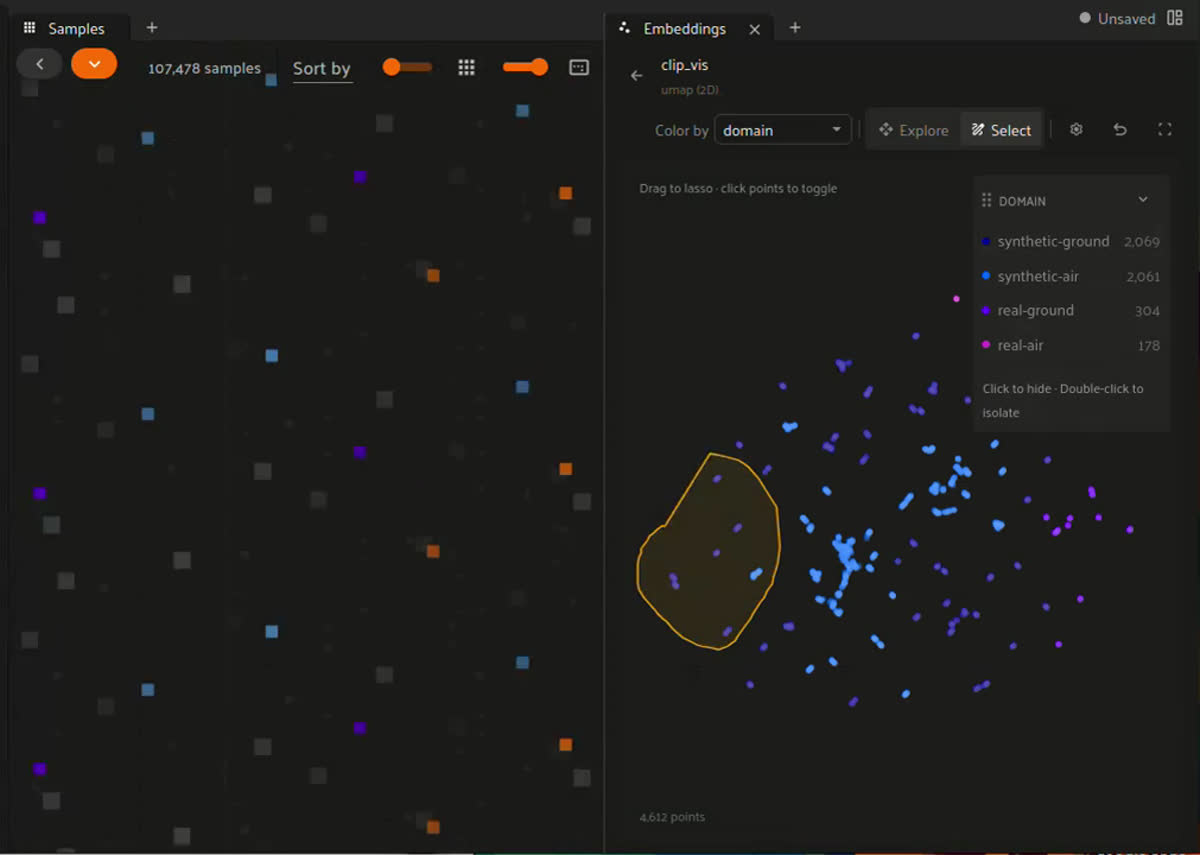Screen dimensions: 1200x855
Task: Go back from the clip_vis embedding
Action: (x=637, y=75)
